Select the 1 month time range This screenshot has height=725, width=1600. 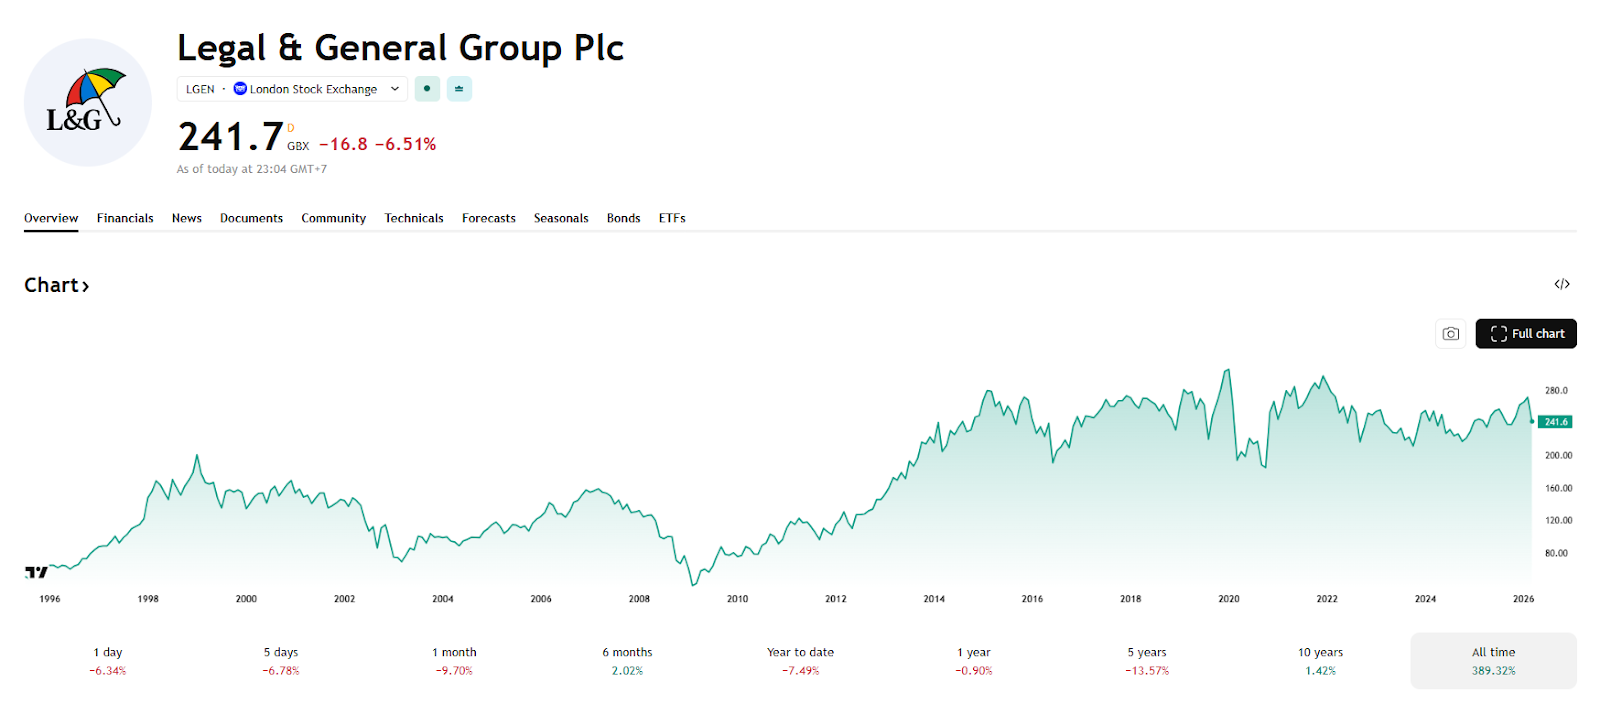click(x=454, y=661)
